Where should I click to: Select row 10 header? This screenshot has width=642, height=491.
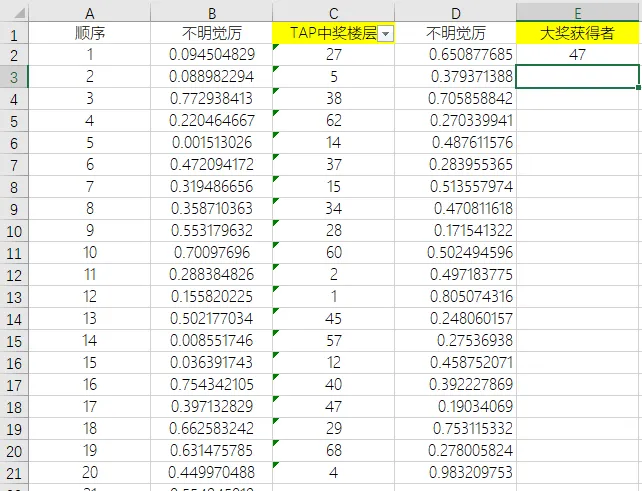point(14,231)
